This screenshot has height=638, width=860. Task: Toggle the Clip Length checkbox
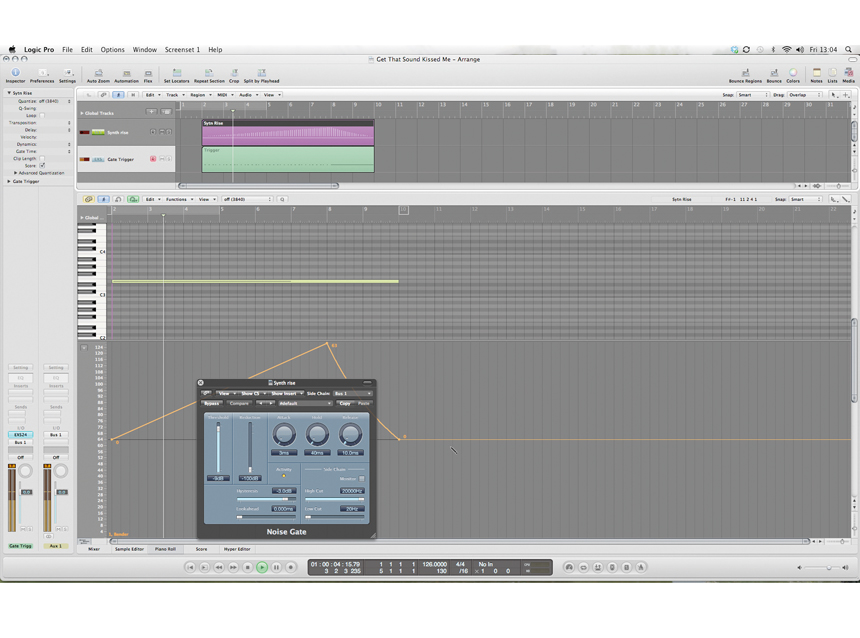[42, 159]
